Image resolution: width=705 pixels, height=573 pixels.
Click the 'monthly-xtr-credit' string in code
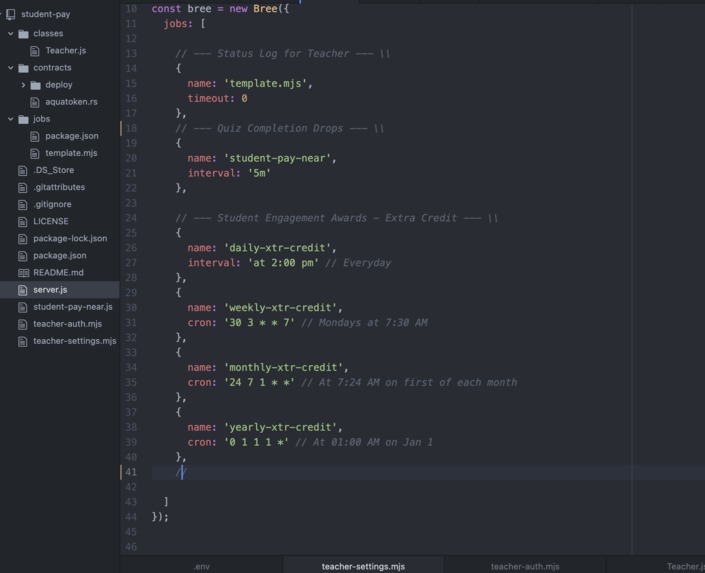[283, 367]
